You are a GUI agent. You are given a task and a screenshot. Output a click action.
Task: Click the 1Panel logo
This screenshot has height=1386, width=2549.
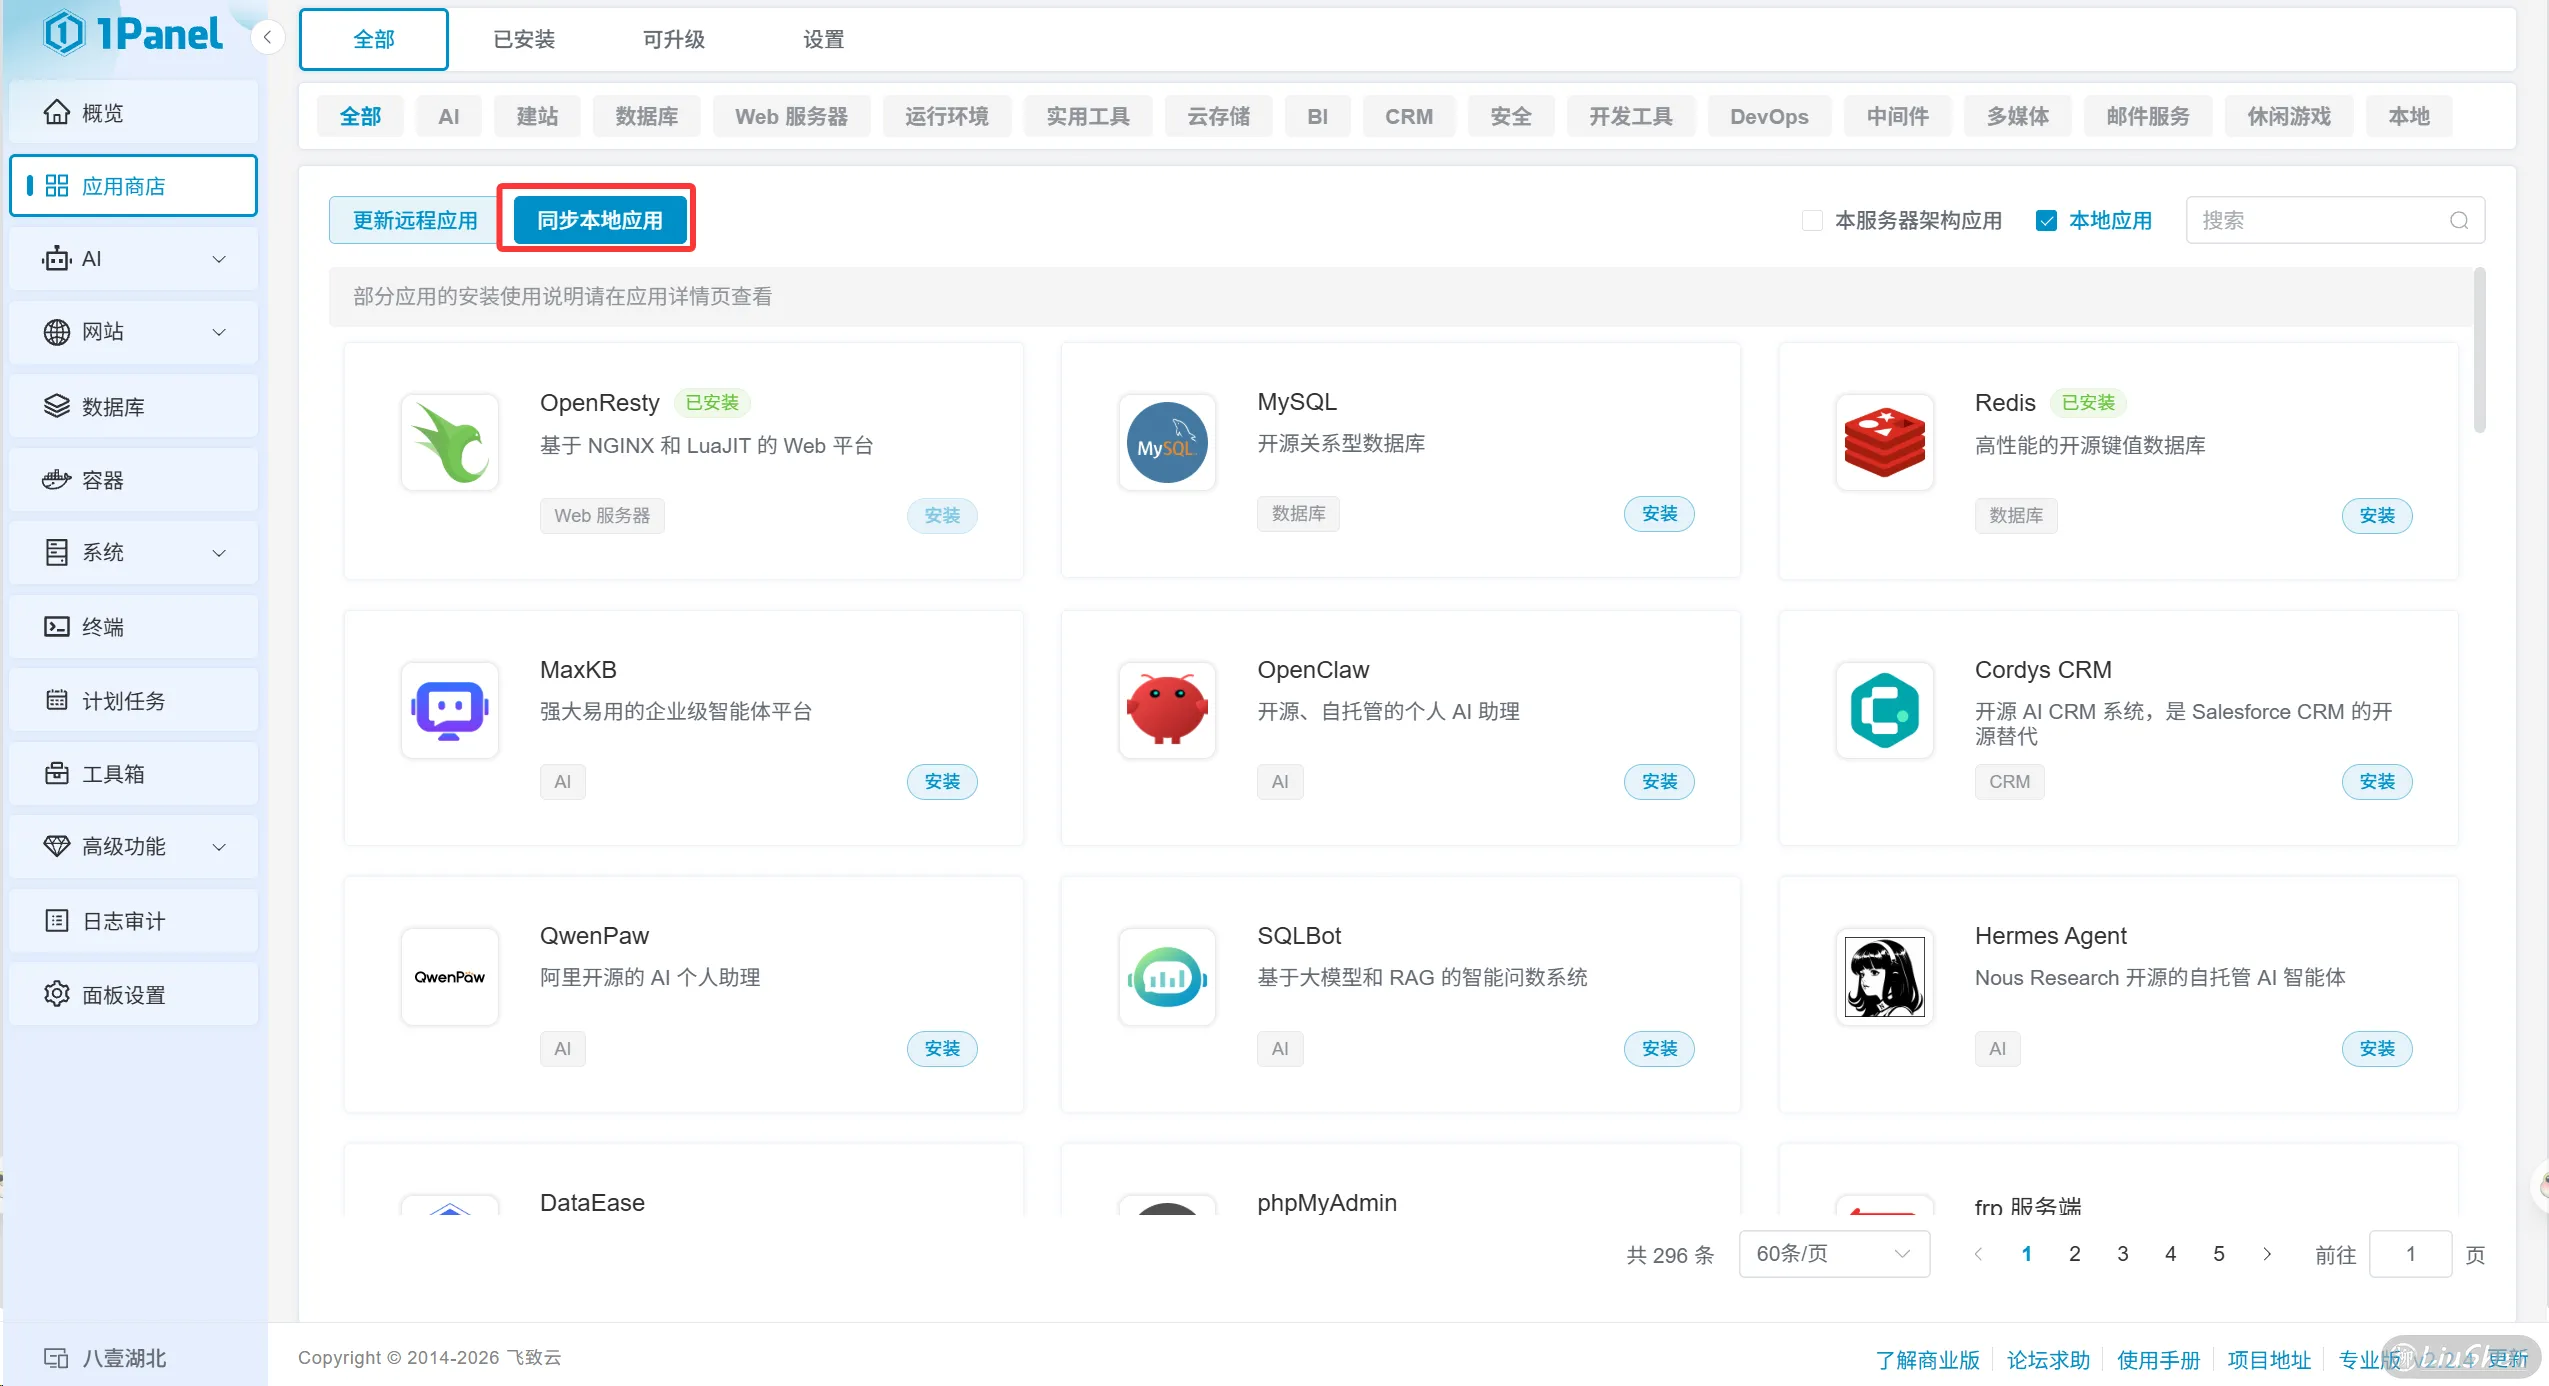tap(133, 34)
